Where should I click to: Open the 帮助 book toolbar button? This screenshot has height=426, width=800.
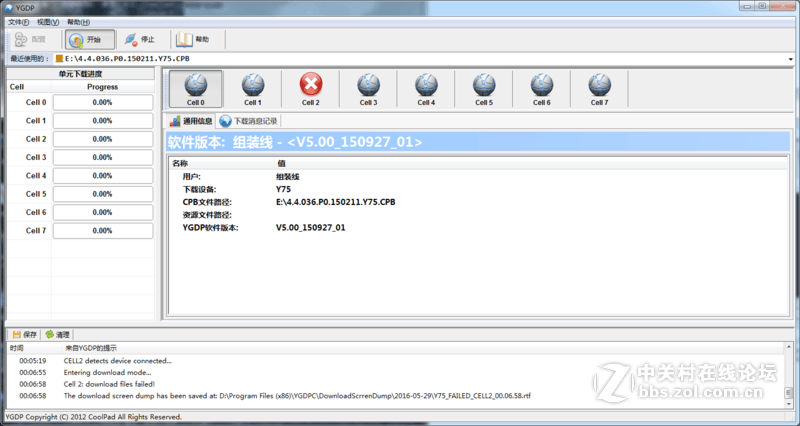click(194, 39)
